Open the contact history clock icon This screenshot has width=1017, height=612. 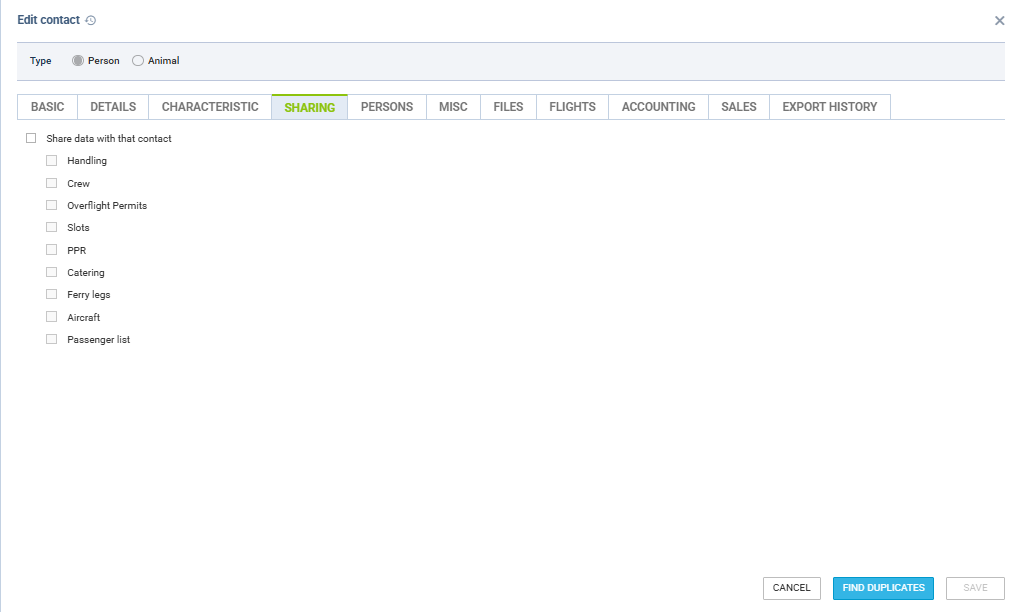[x=91, y=21]
